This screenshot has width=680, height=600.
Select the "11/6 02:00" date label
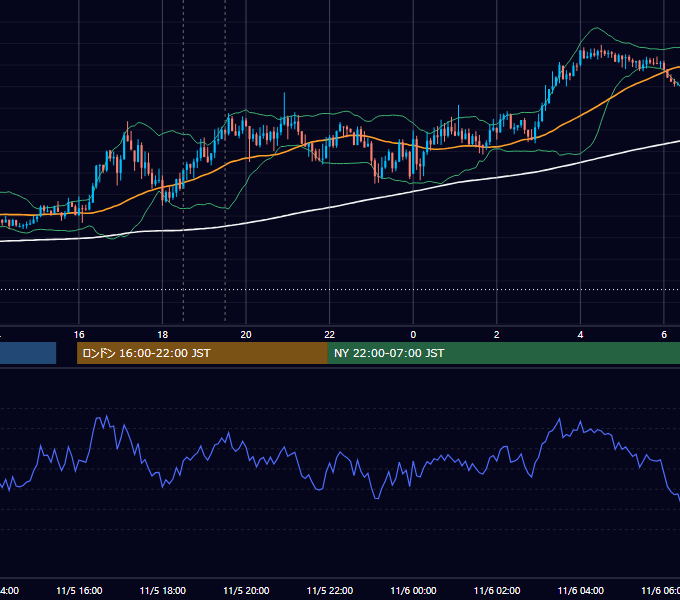[497, 590]
